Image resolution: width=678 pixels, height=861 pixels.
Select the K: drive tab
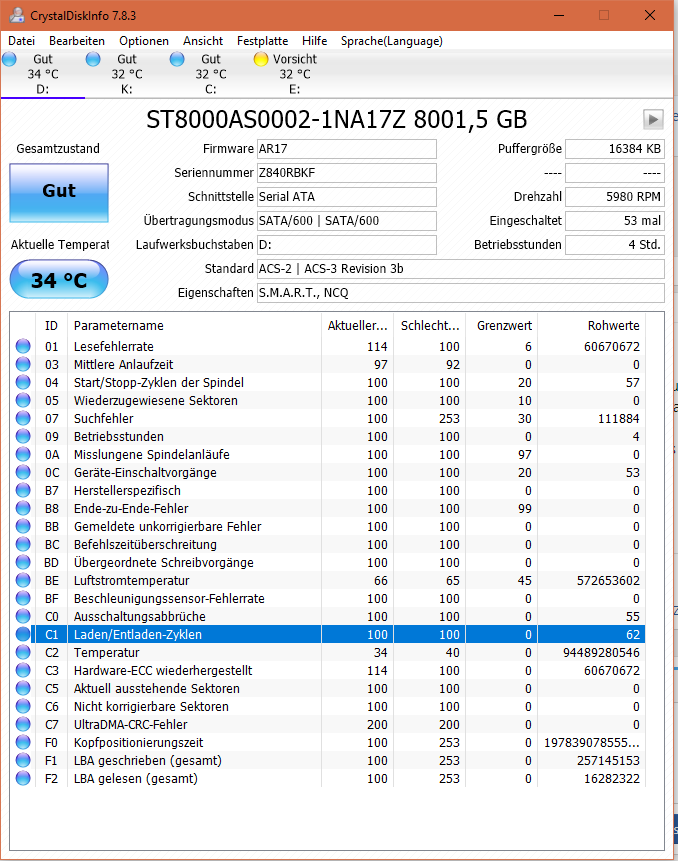127,74
